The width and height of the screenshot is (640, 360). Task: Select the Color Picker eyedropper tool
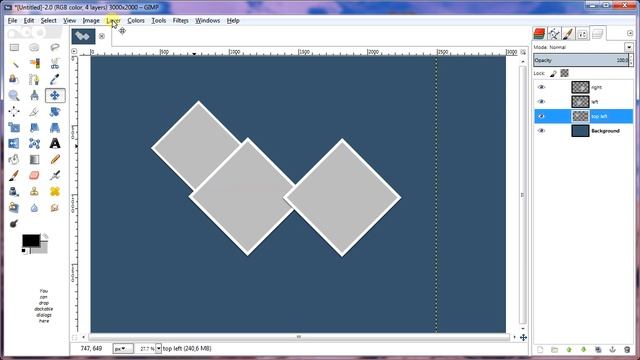point(55,80)
